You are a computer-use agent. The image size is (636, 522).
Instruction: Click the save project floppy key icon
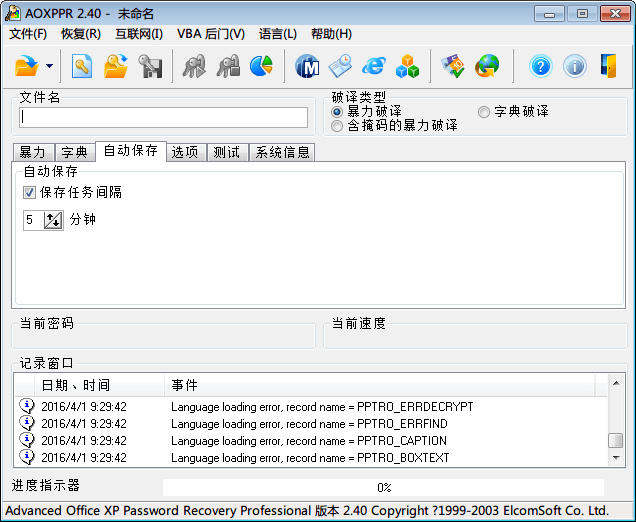150,66
